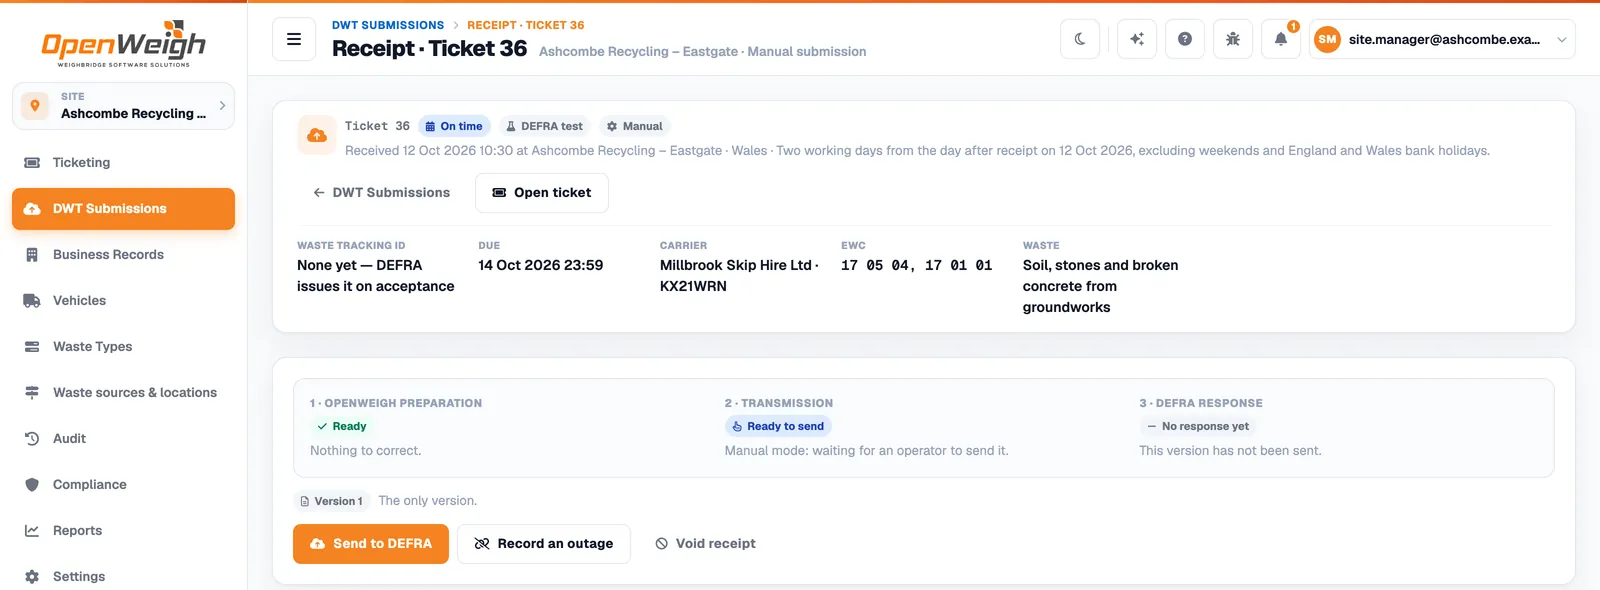Click the green Ready status
Screen dimensions: 1600x590
point(342,427)
